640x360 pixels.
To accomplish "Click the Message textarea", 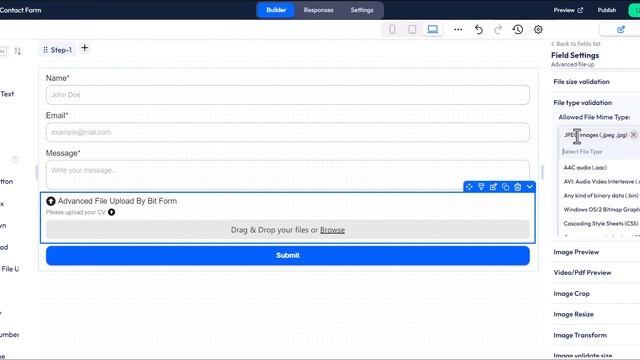I will pos(288,175).
